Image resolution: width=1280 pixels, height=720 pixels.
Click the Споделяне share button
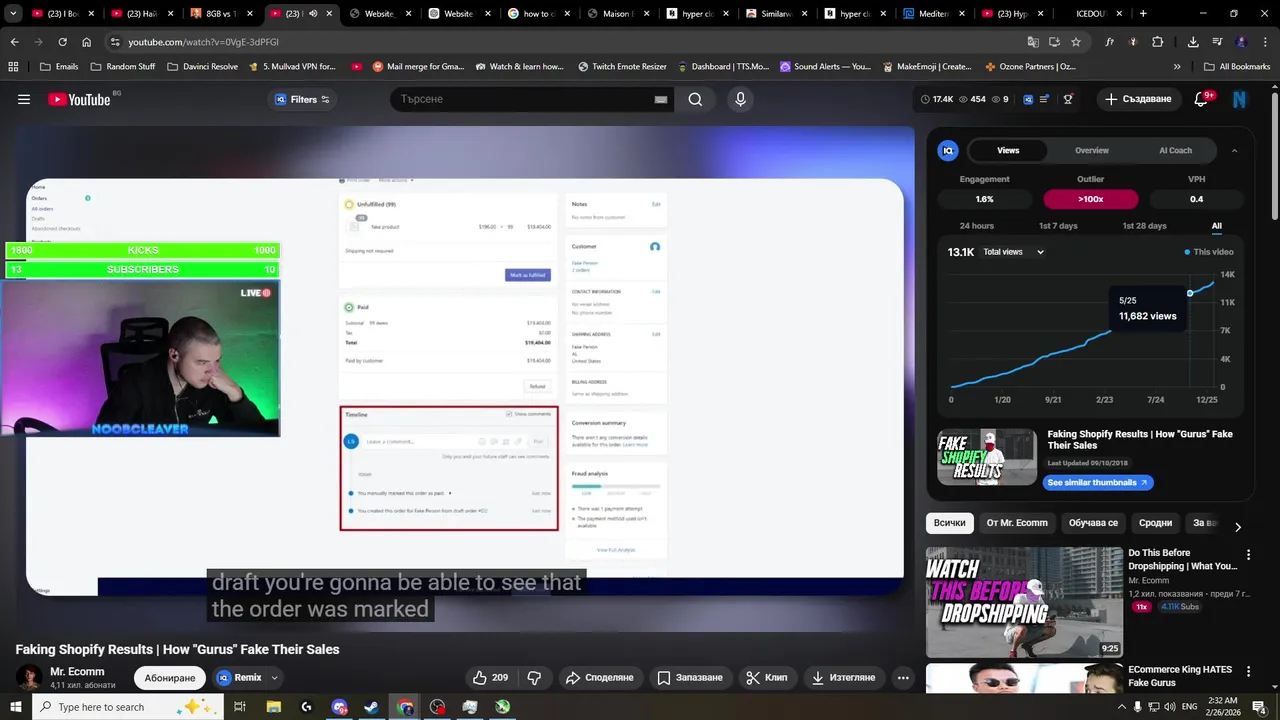coord(599,678)
